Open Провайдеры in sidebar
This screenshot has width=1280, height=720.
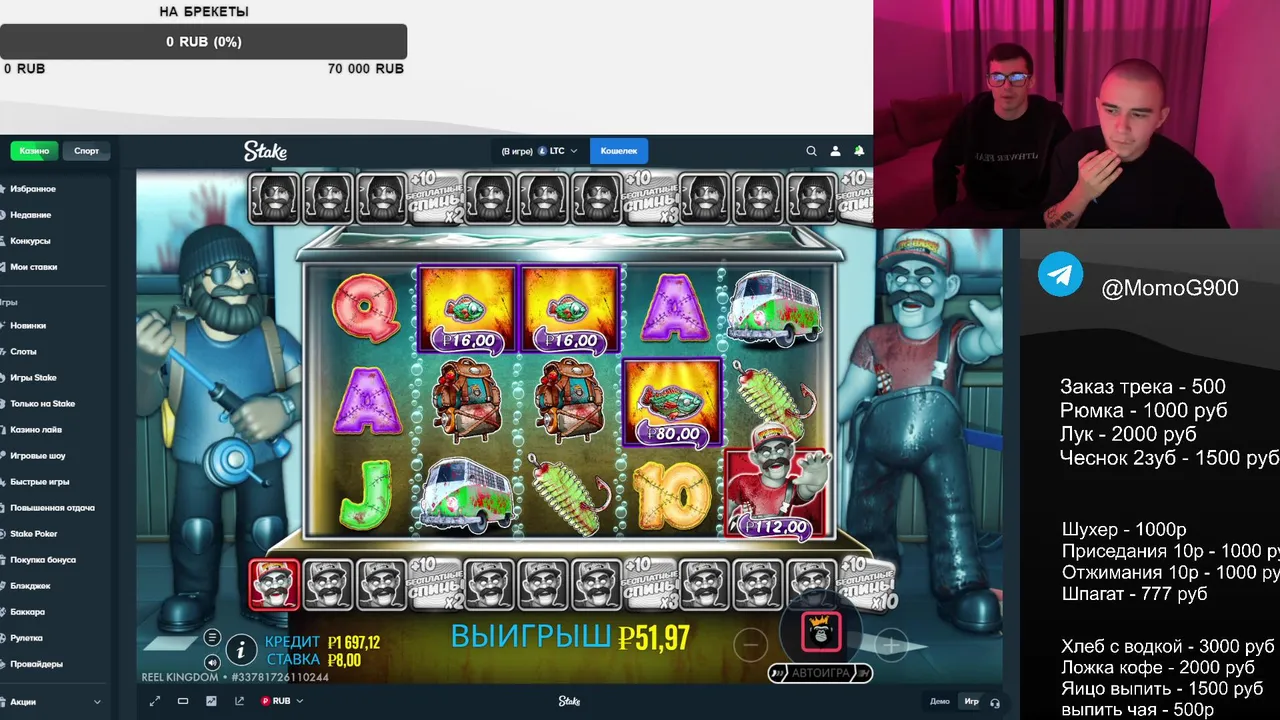point(36,664)
